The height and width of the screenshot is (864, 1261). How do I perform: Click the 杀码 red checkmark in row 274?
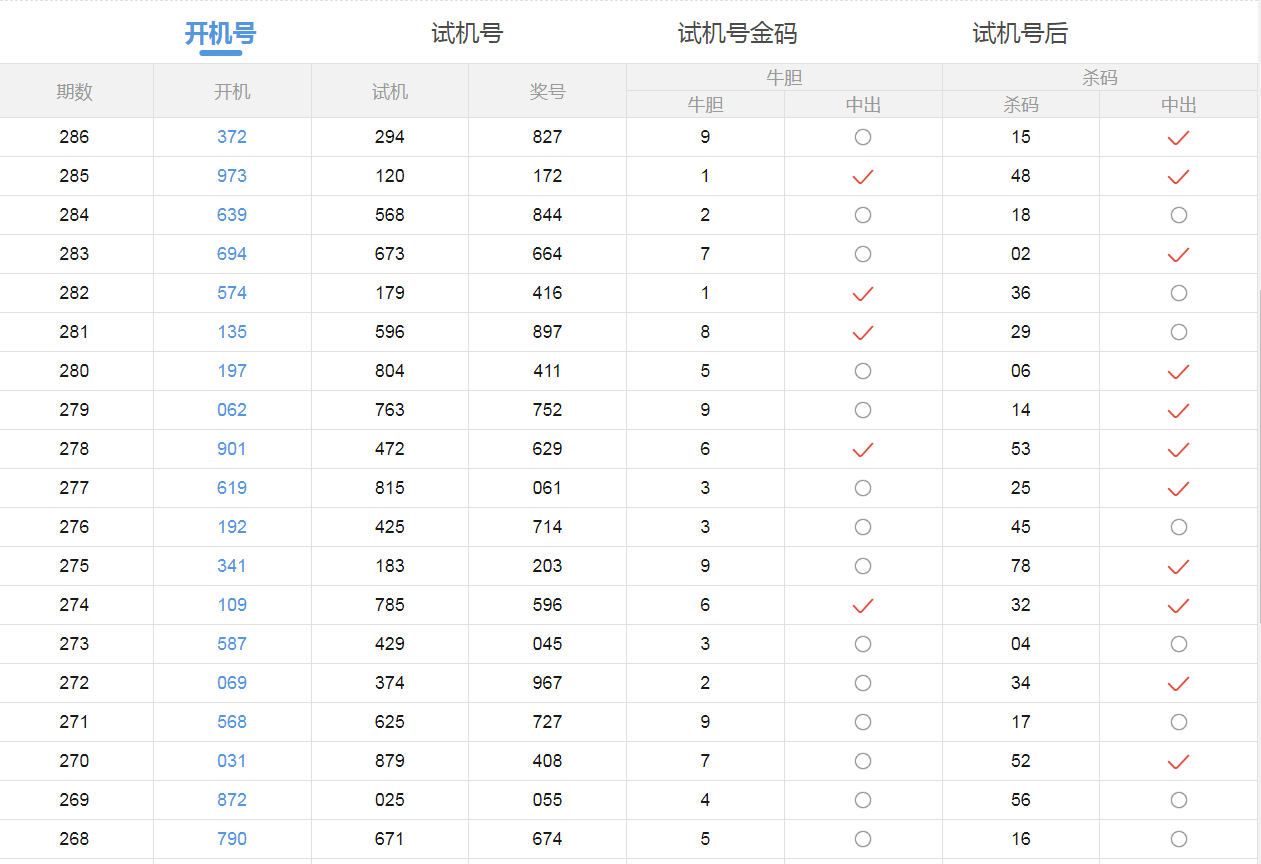pos(1178,606)
